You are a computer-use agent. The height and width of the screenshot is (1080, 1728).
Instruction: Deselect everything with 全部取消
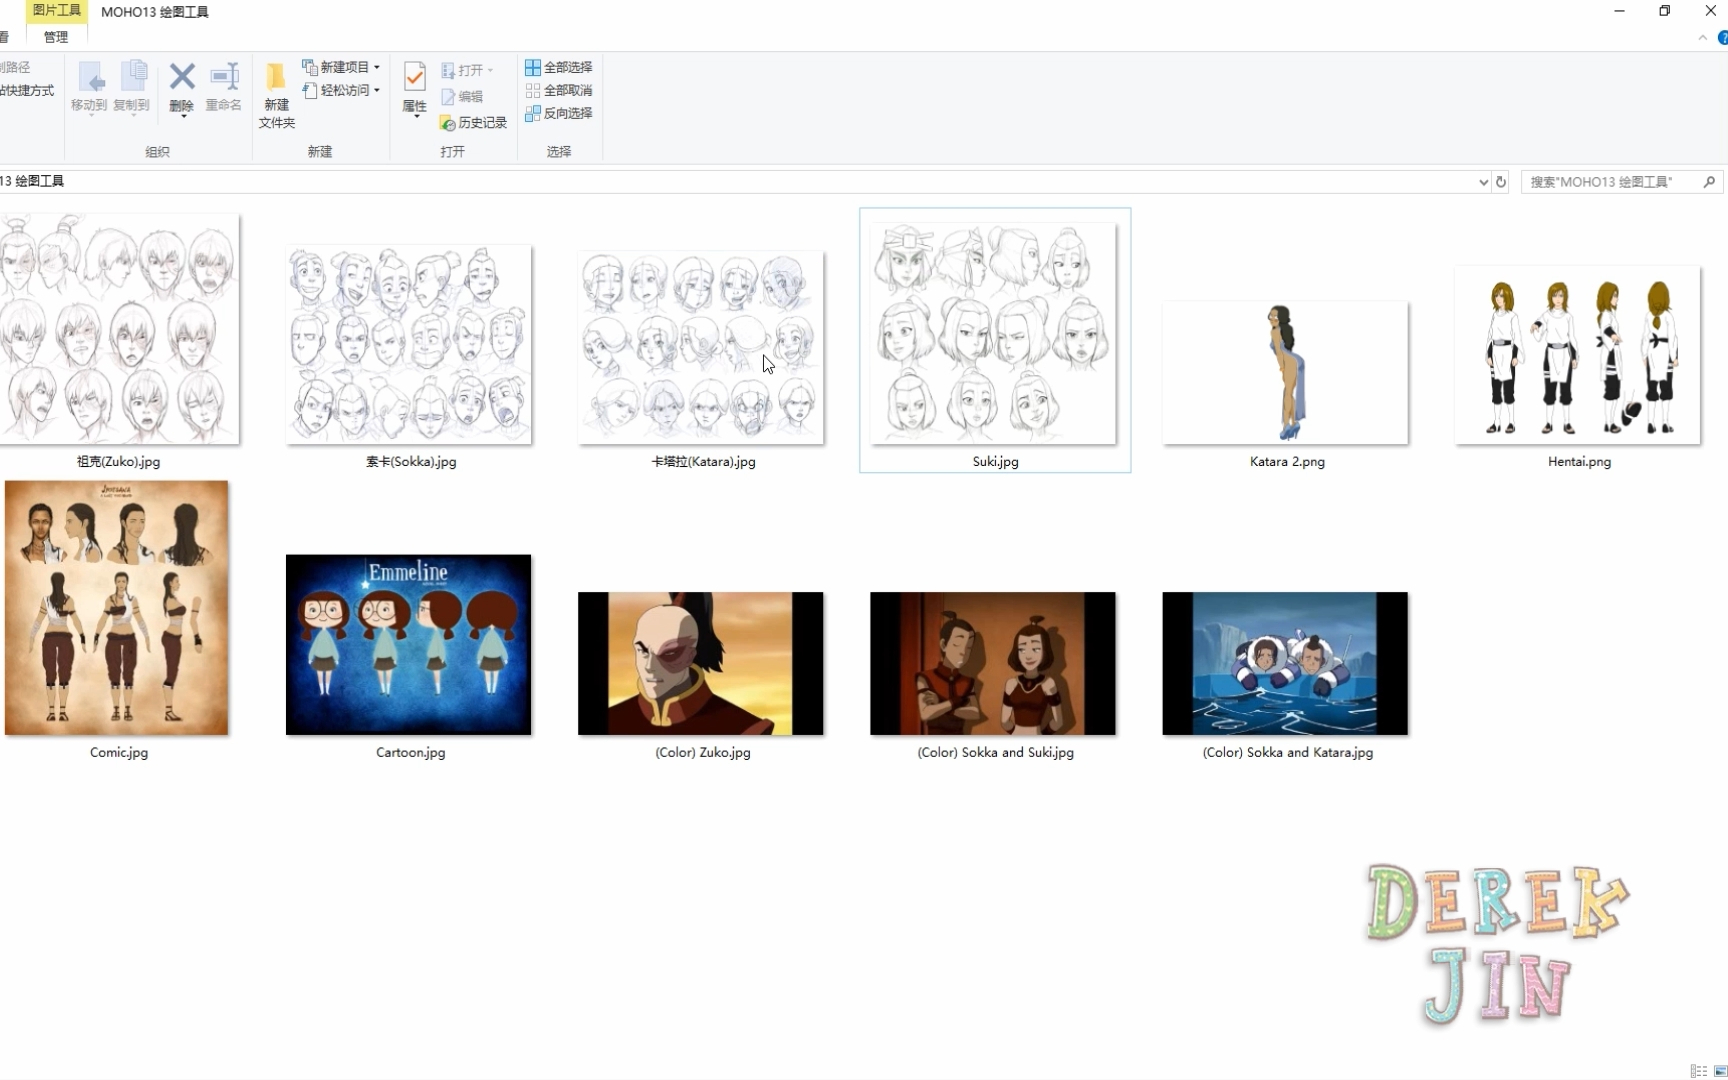(x=559, y=90)
